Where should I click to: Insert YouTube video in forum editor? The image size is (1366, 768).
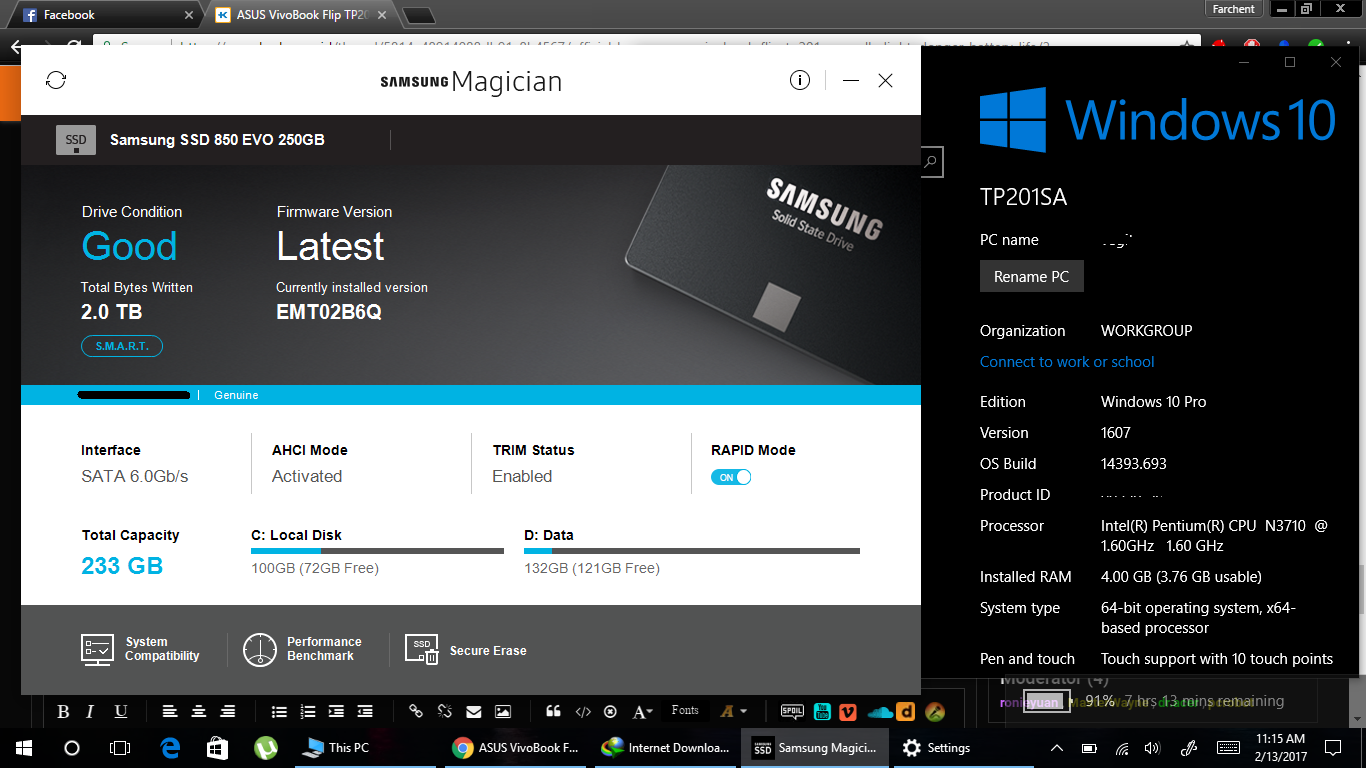pyautogui.click(x=821, y=712)
